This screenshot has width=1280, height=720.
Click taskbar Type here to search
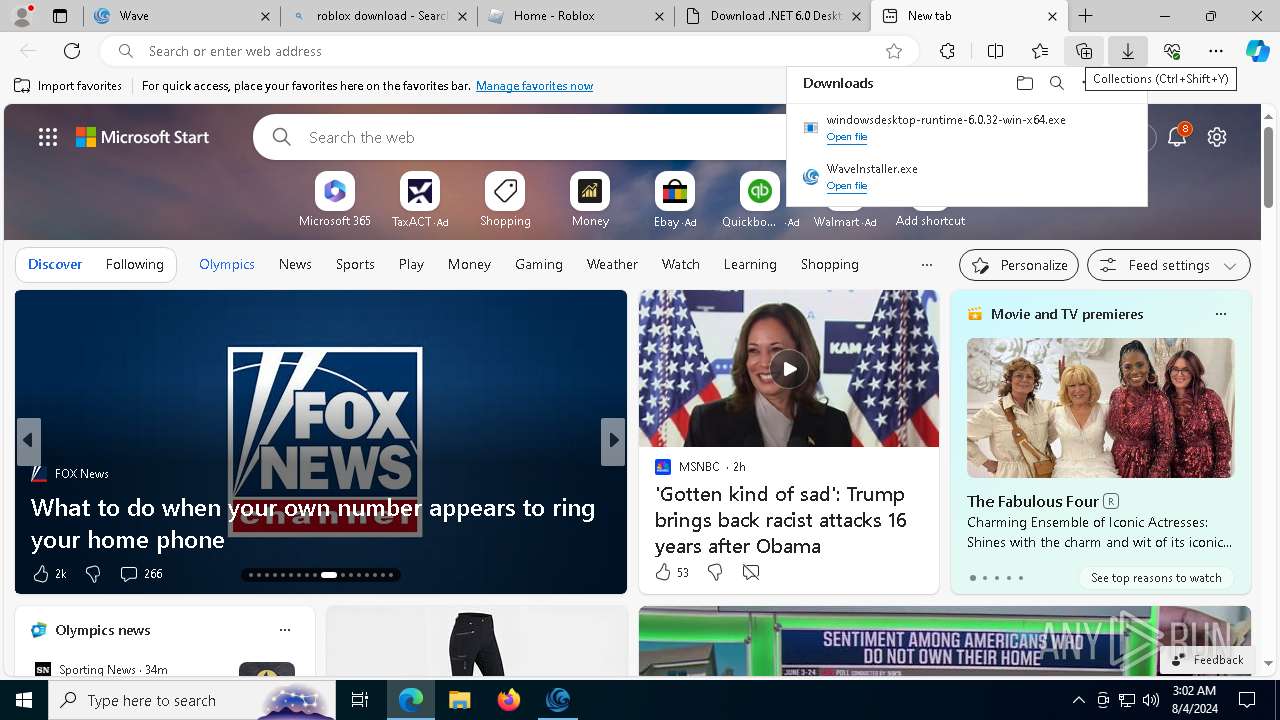coord(192,700)
